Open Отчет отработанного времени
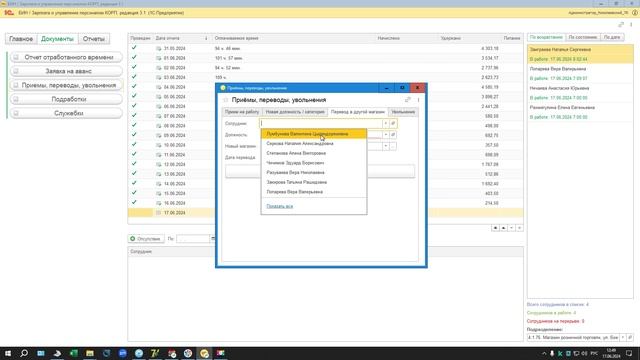The image size is (640, 360). (66, 57)
